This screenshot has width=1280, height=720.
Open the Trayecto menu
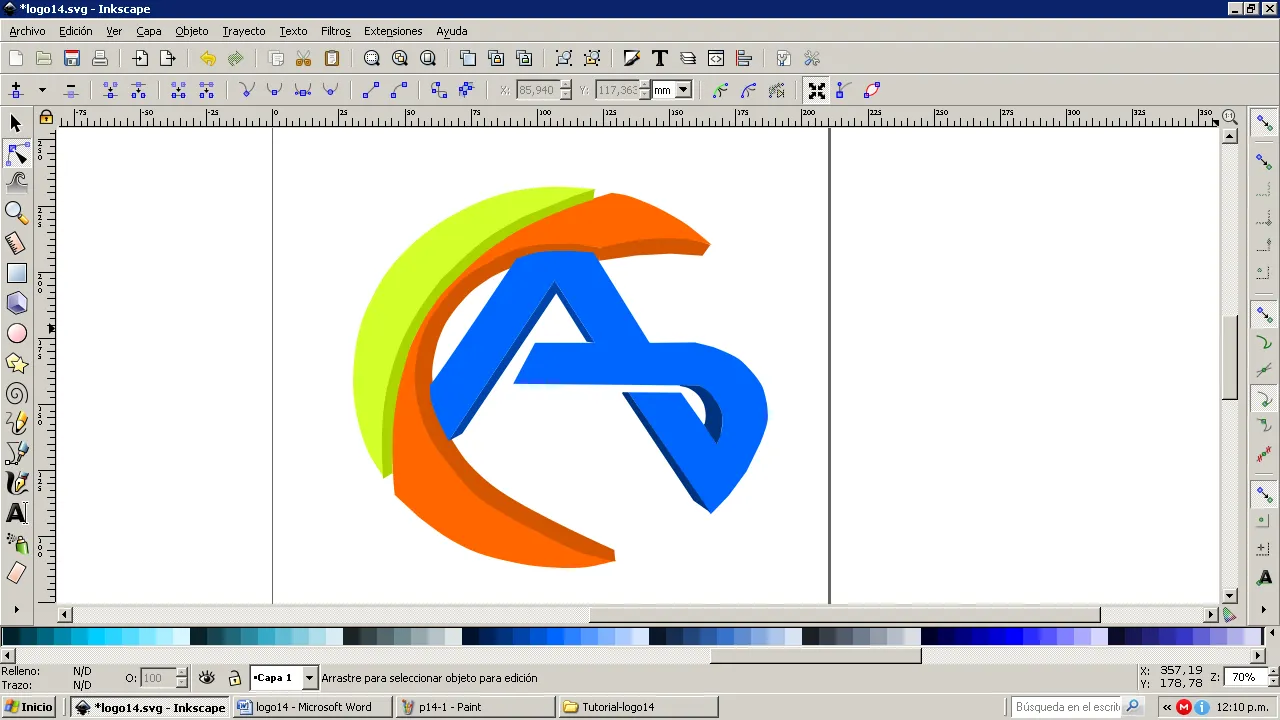point(244,31)
